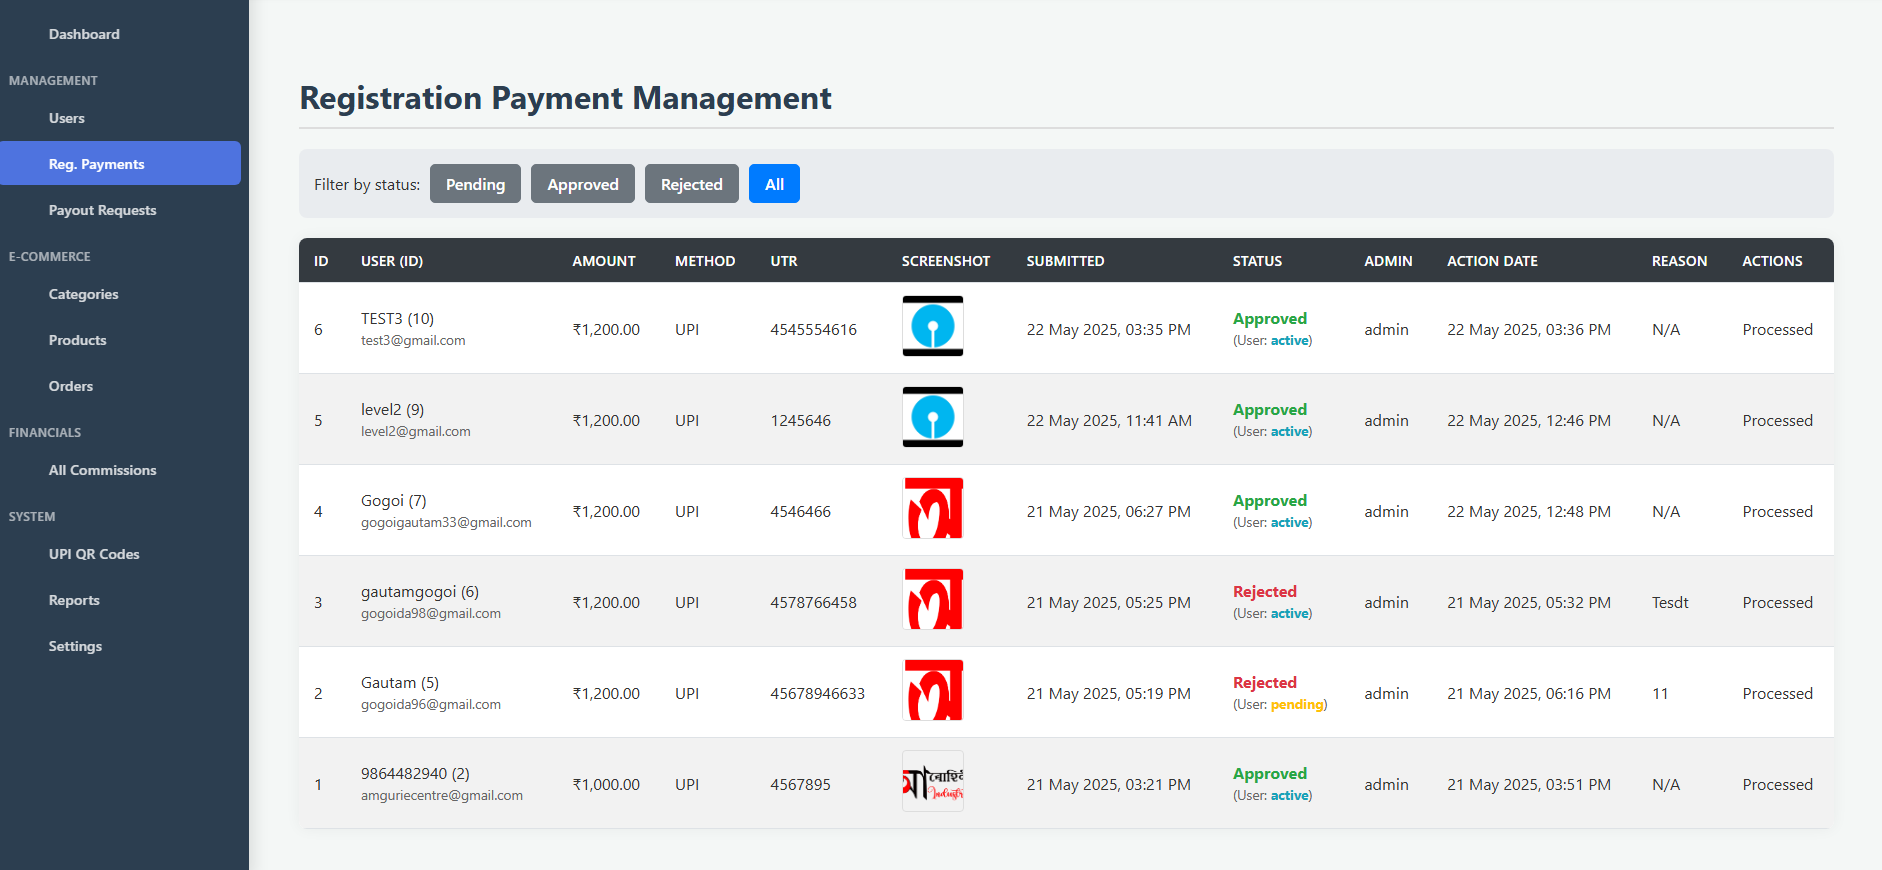The width and height of the screenshot is (1882, 870).
Task: View Gogoi's payment screenshot thumbnail
Action: [932, 508]
